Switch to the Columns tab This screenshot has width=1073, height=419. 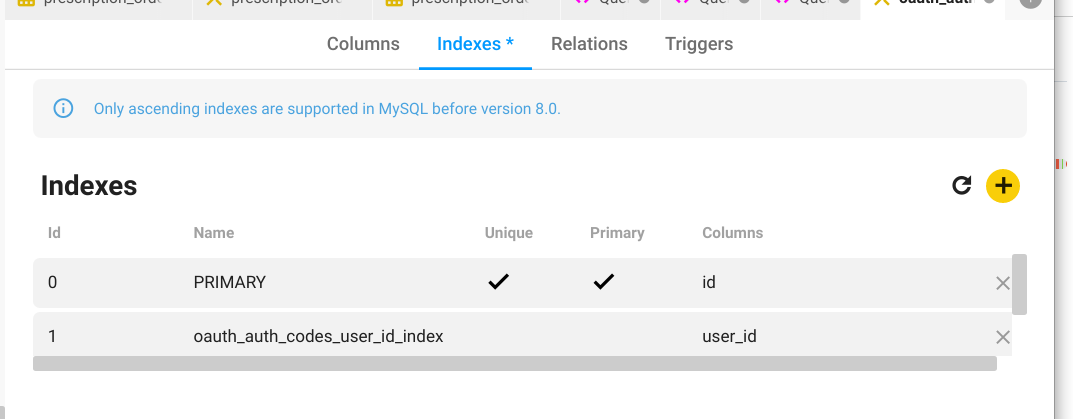pos(363,44)
